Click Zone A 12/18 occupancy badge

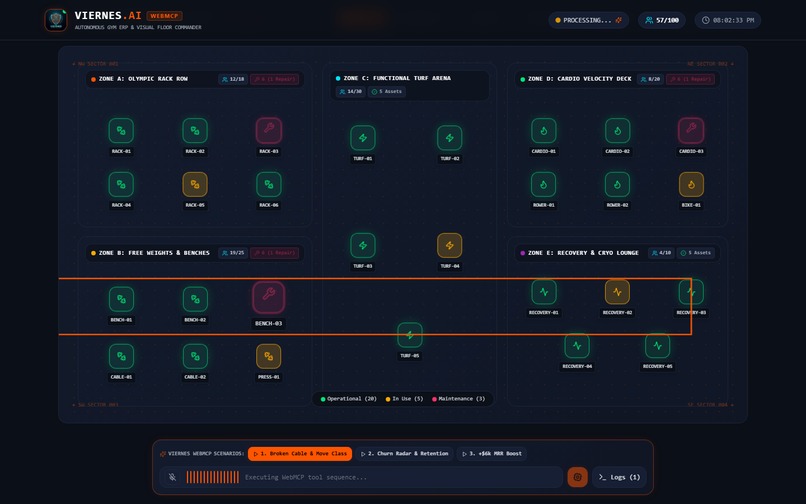click(x=233, y=79)
